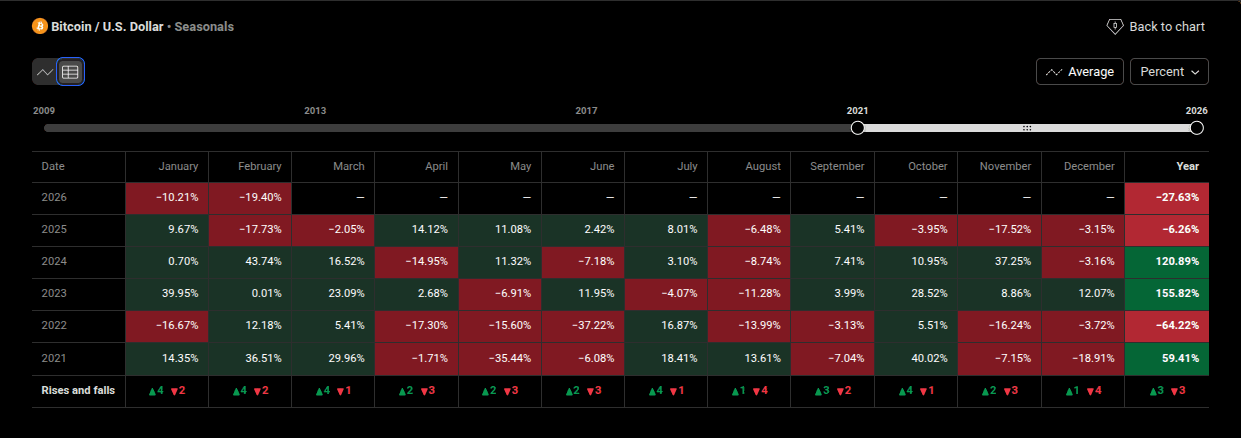Click the Back to chart diamond icon
Image resolution: width=1241 pixels, height=438 pixels.
point(1115,26)
